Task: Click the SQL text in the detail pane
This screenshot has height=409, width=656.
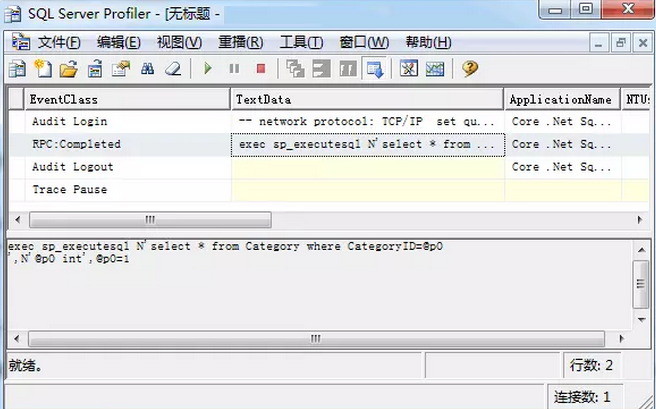Action: pos(225,253)
